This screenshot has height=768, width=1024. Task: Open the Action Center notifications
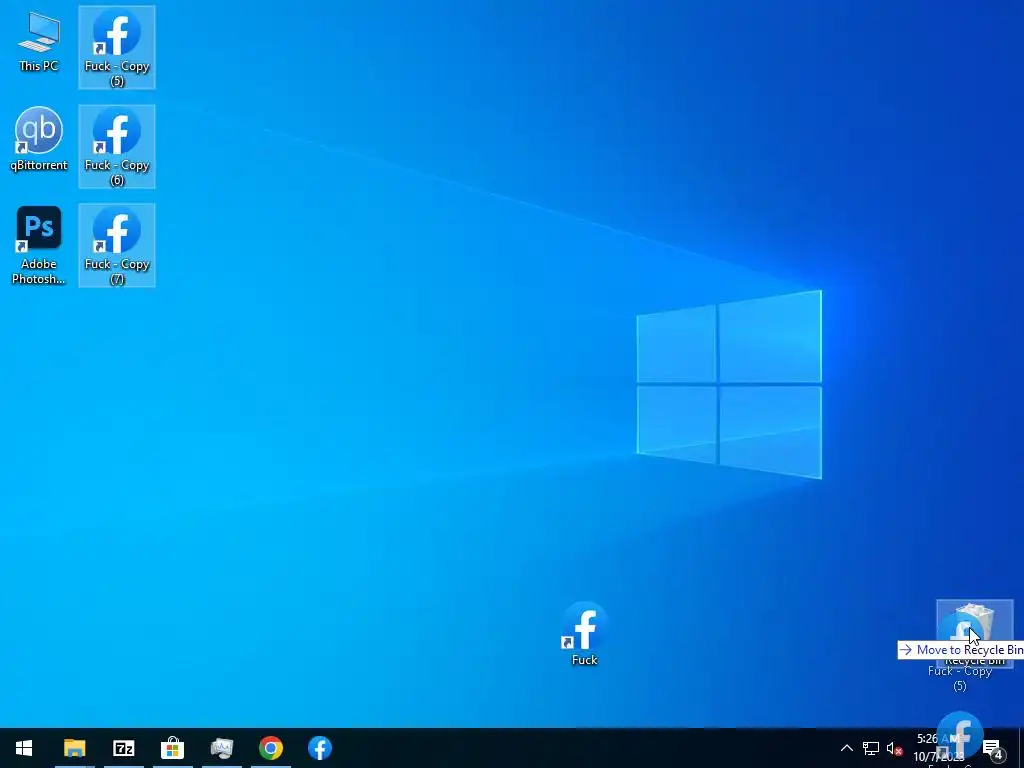(993, 748)
